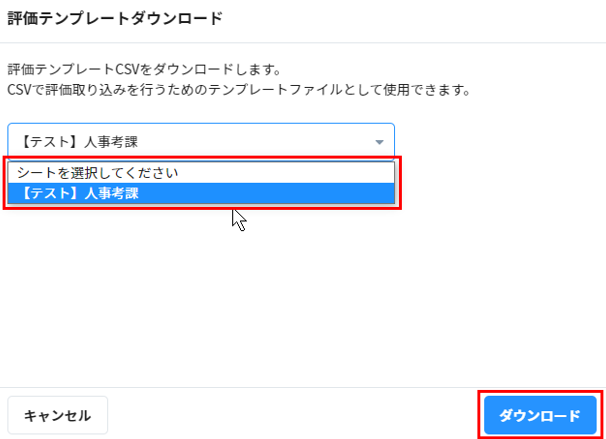This screenshot has height=439, width=606.
Task: Click the CSVで評価取り込み description text
Action: point(238,90)
